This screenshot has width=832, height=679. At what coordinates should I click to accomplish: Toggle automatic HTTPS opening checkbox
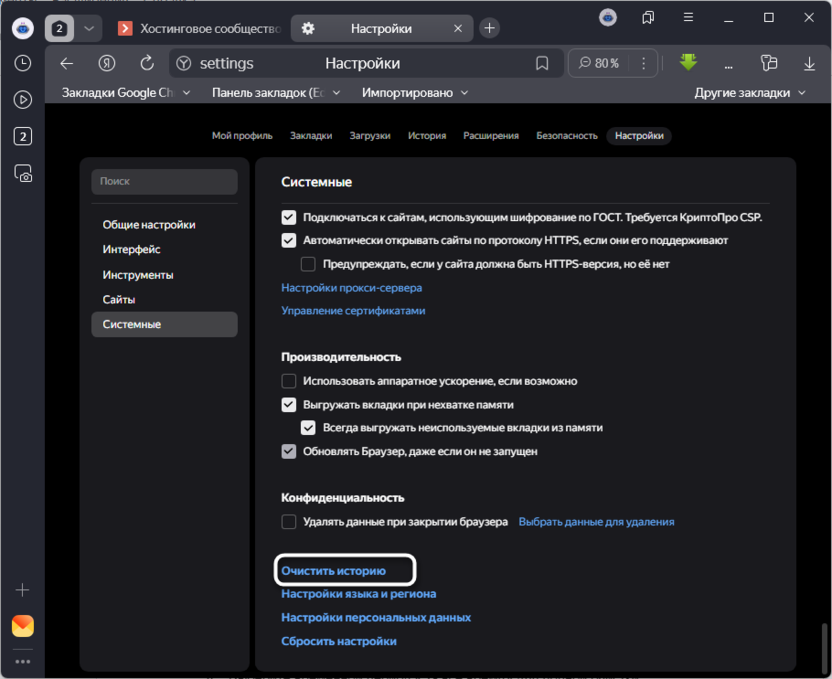[289, 240]
